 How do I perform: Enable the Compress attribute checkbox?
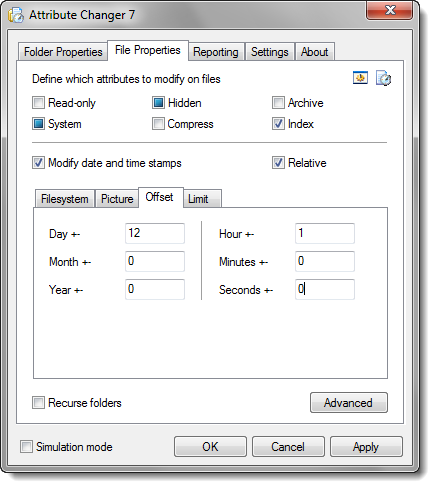158,124
